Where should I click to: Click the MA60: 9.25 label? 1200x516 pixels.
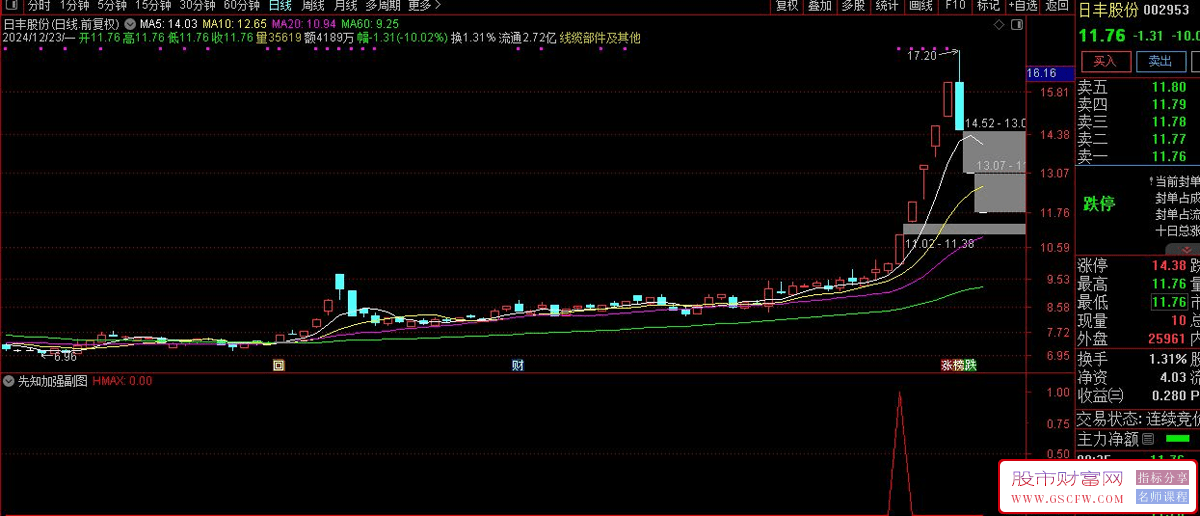click(369, 24)
